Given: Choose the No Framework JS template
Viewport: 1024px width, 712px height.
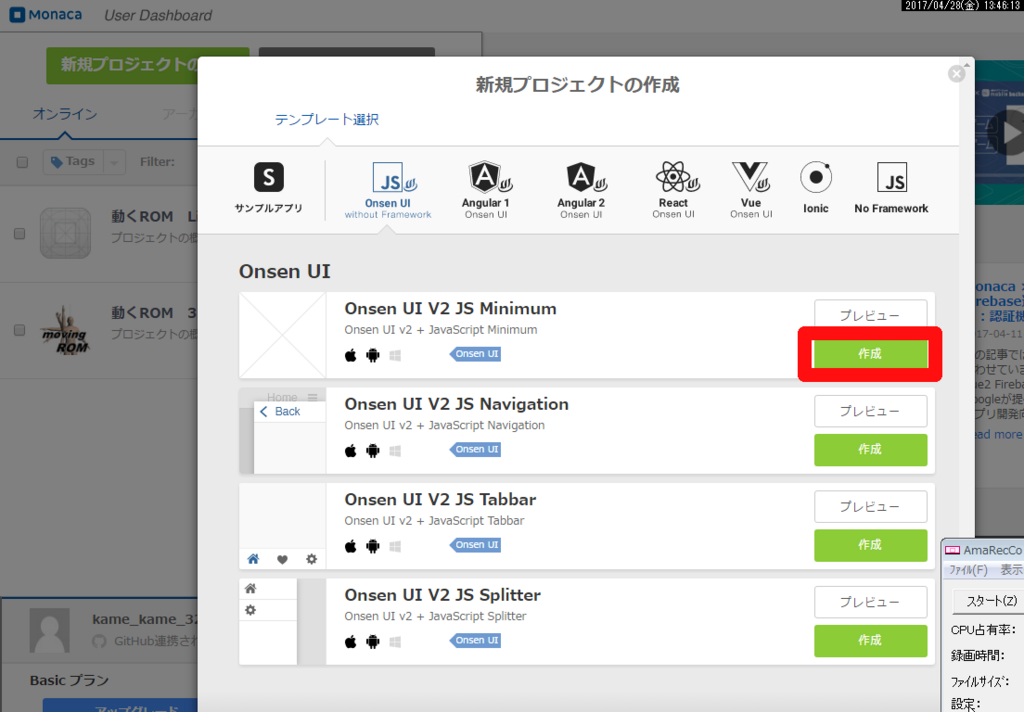Looking at the screenshot, I should (x=891, y=187).
